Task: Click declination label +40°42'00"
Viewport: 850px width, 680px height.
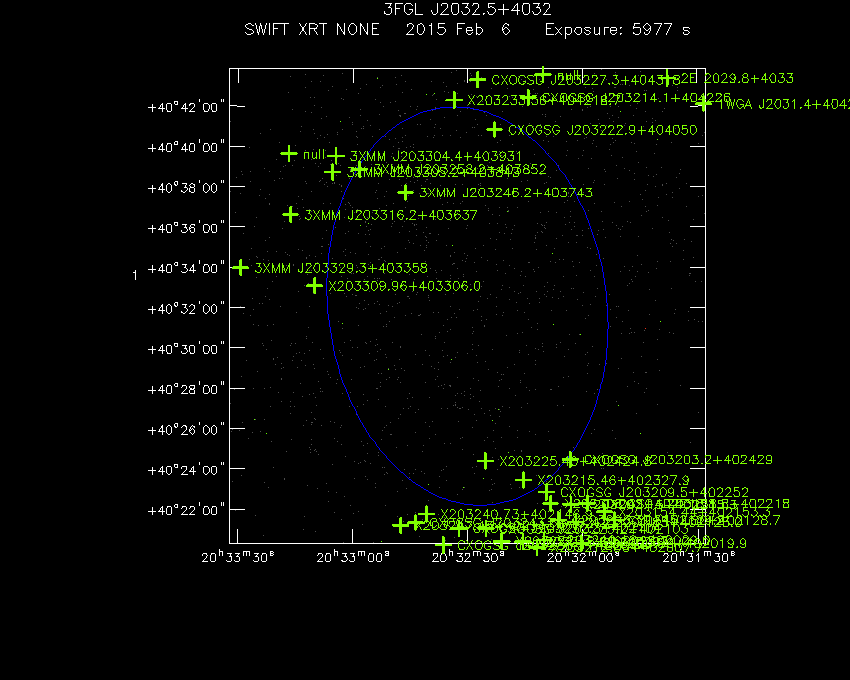Action: pyautogui.click(x=186, y=107)
